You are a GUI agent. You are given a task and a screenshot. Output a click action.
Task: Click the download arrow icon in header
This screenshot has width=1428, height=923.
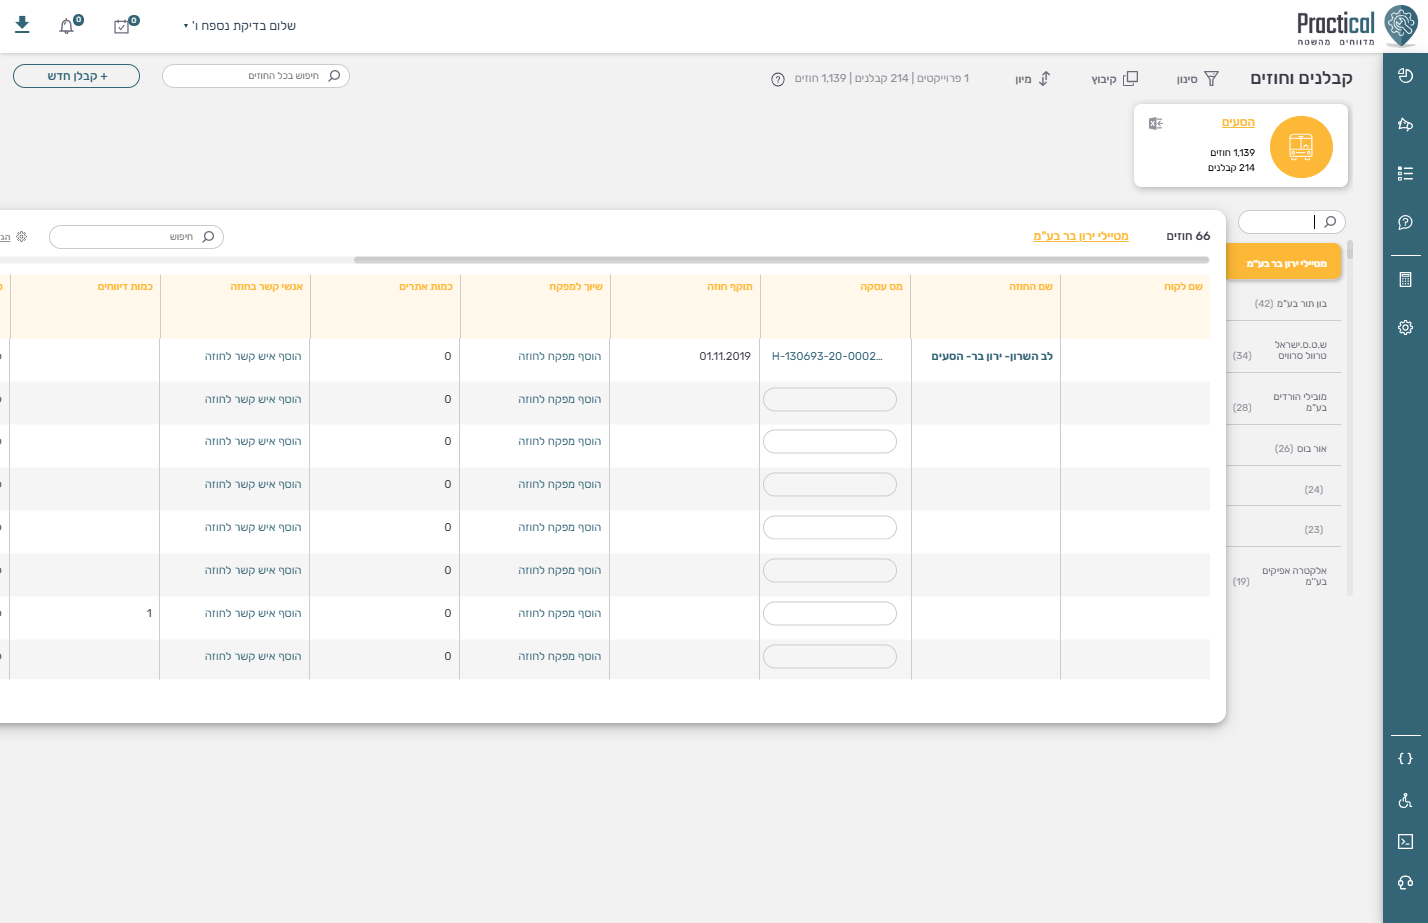tap(22, 25)
